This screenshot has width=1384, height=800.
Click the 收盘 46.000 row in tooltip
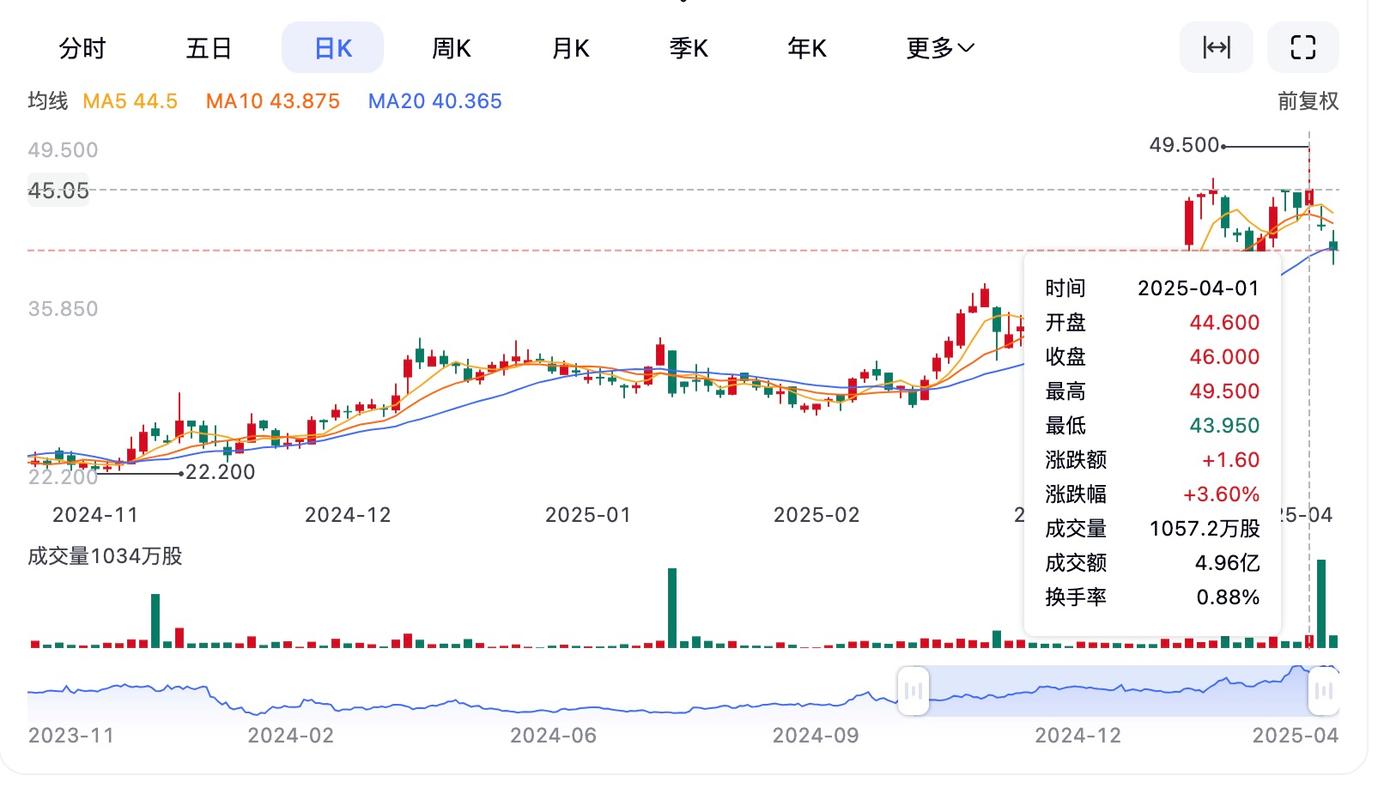(1152, 357)
